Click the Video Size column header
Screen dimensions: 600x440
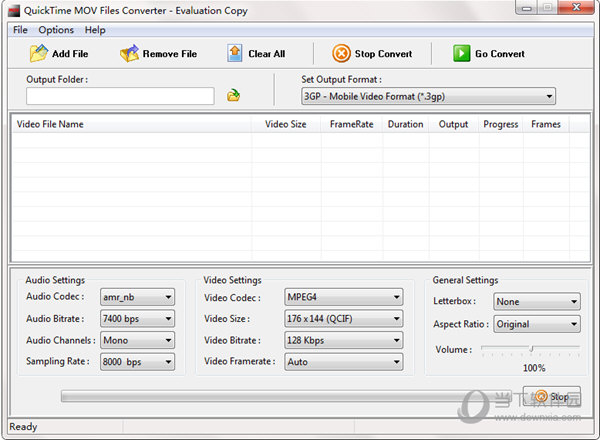(286, 124)
